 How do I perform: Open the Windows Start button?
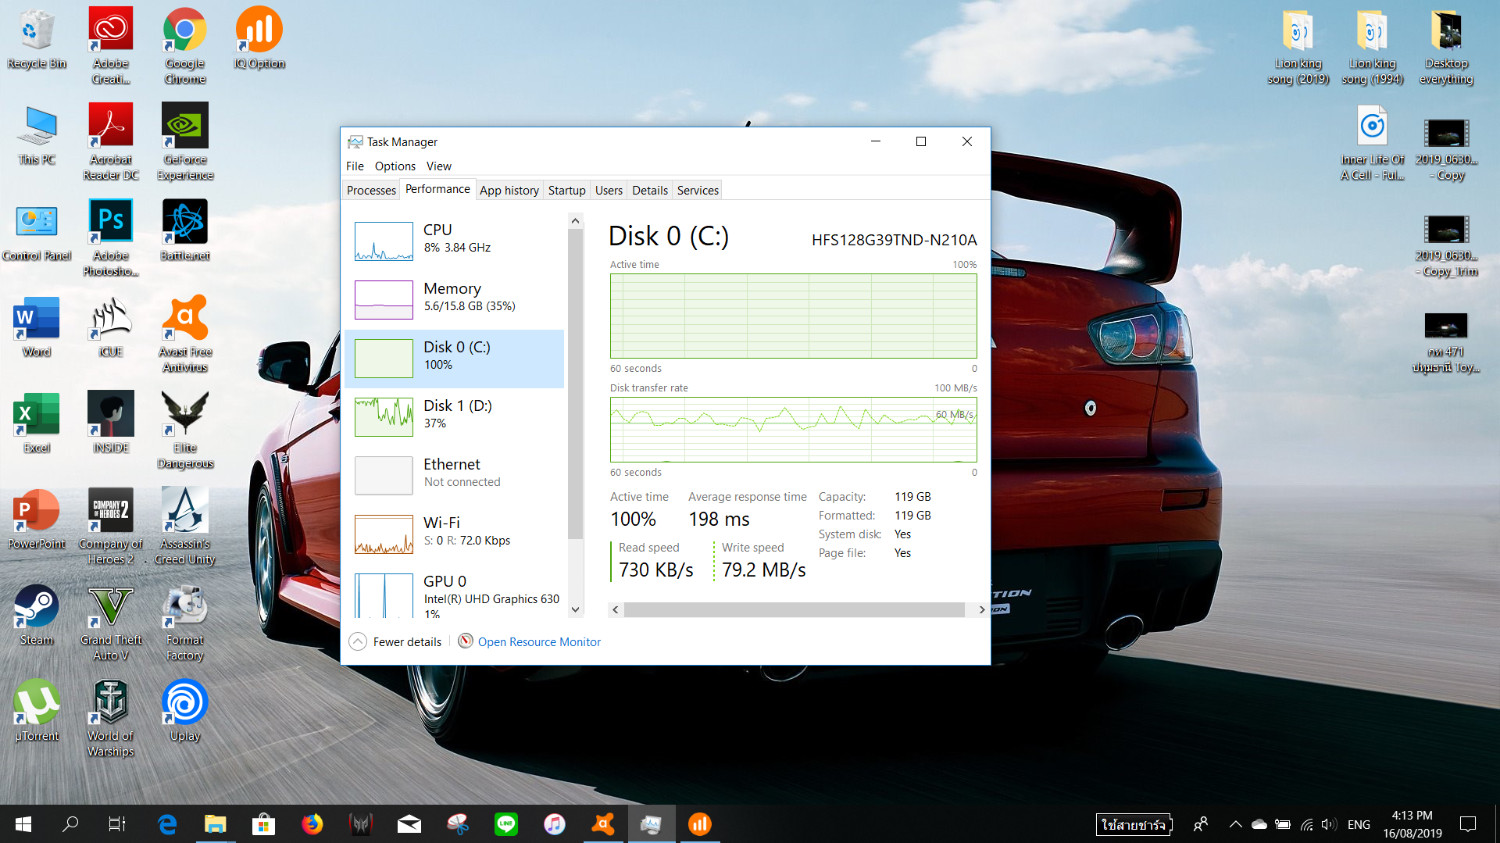(23, 824)
